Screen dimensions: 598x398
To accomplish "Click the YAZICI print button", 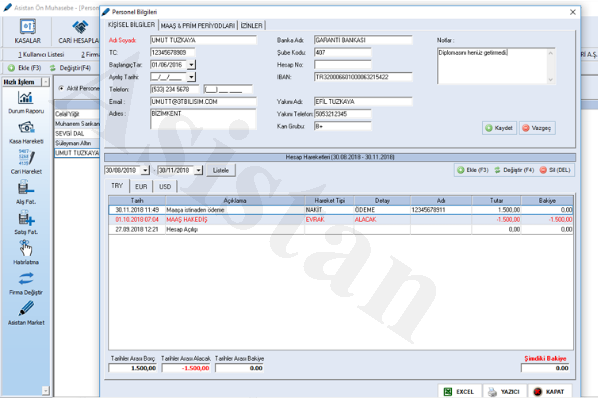I will point(504,392).
